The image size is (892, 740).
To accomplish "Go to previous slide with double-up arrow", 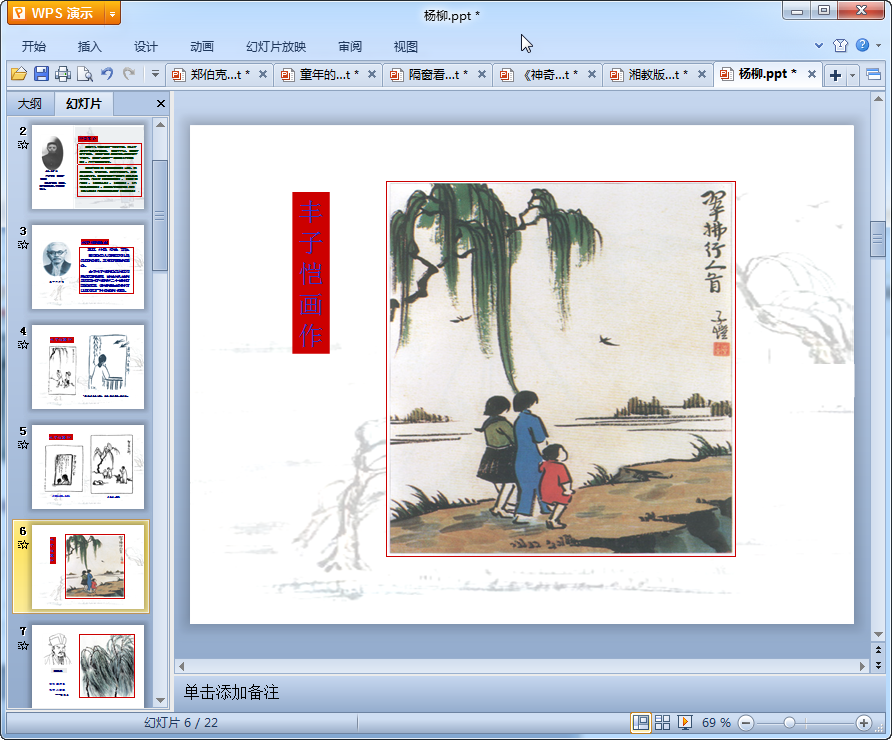I will [878, 650].
